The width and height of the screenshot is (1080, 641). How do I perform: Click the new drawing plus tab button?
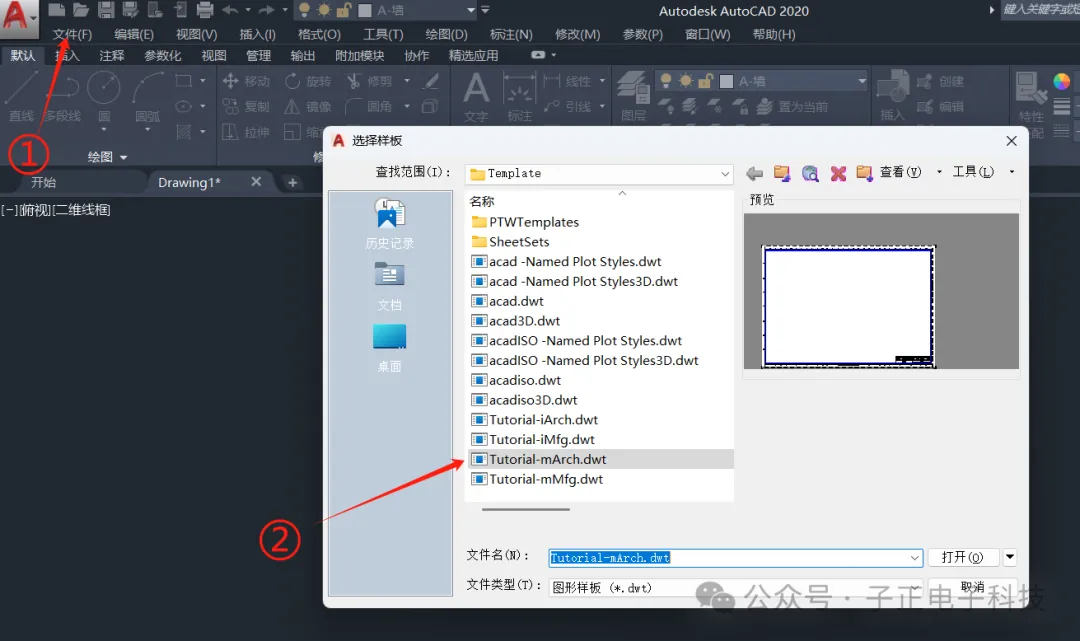pyautogui.click(x=292, y=182)
